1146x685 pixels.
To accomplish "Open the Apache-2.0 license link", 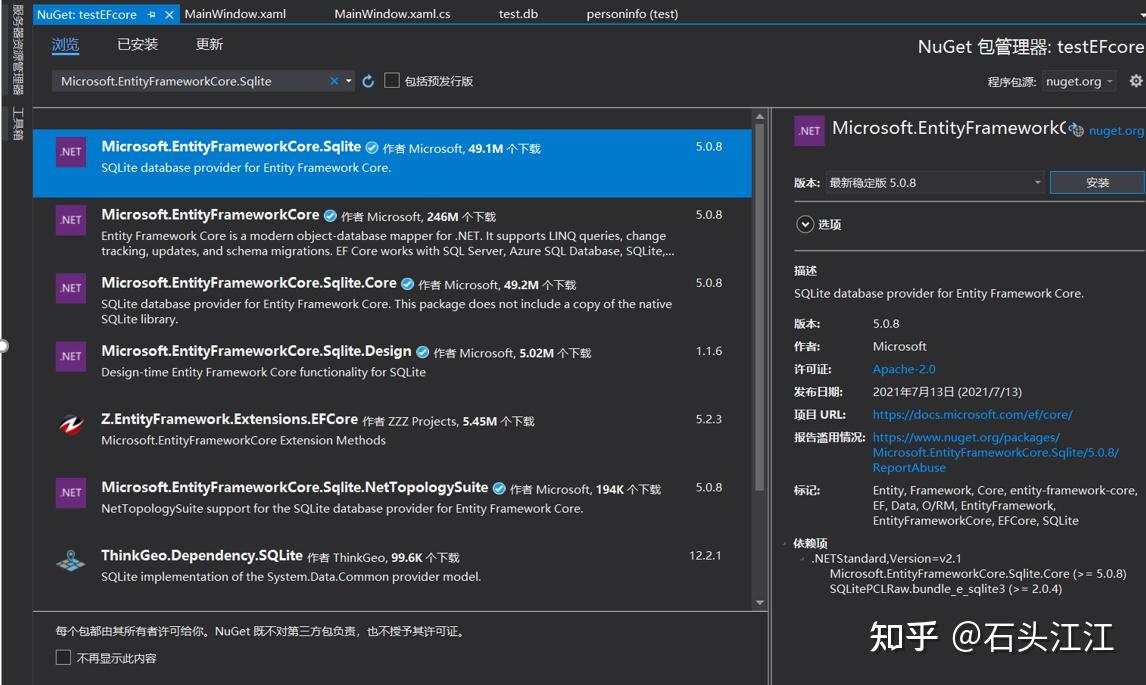I will coord(903,368).
